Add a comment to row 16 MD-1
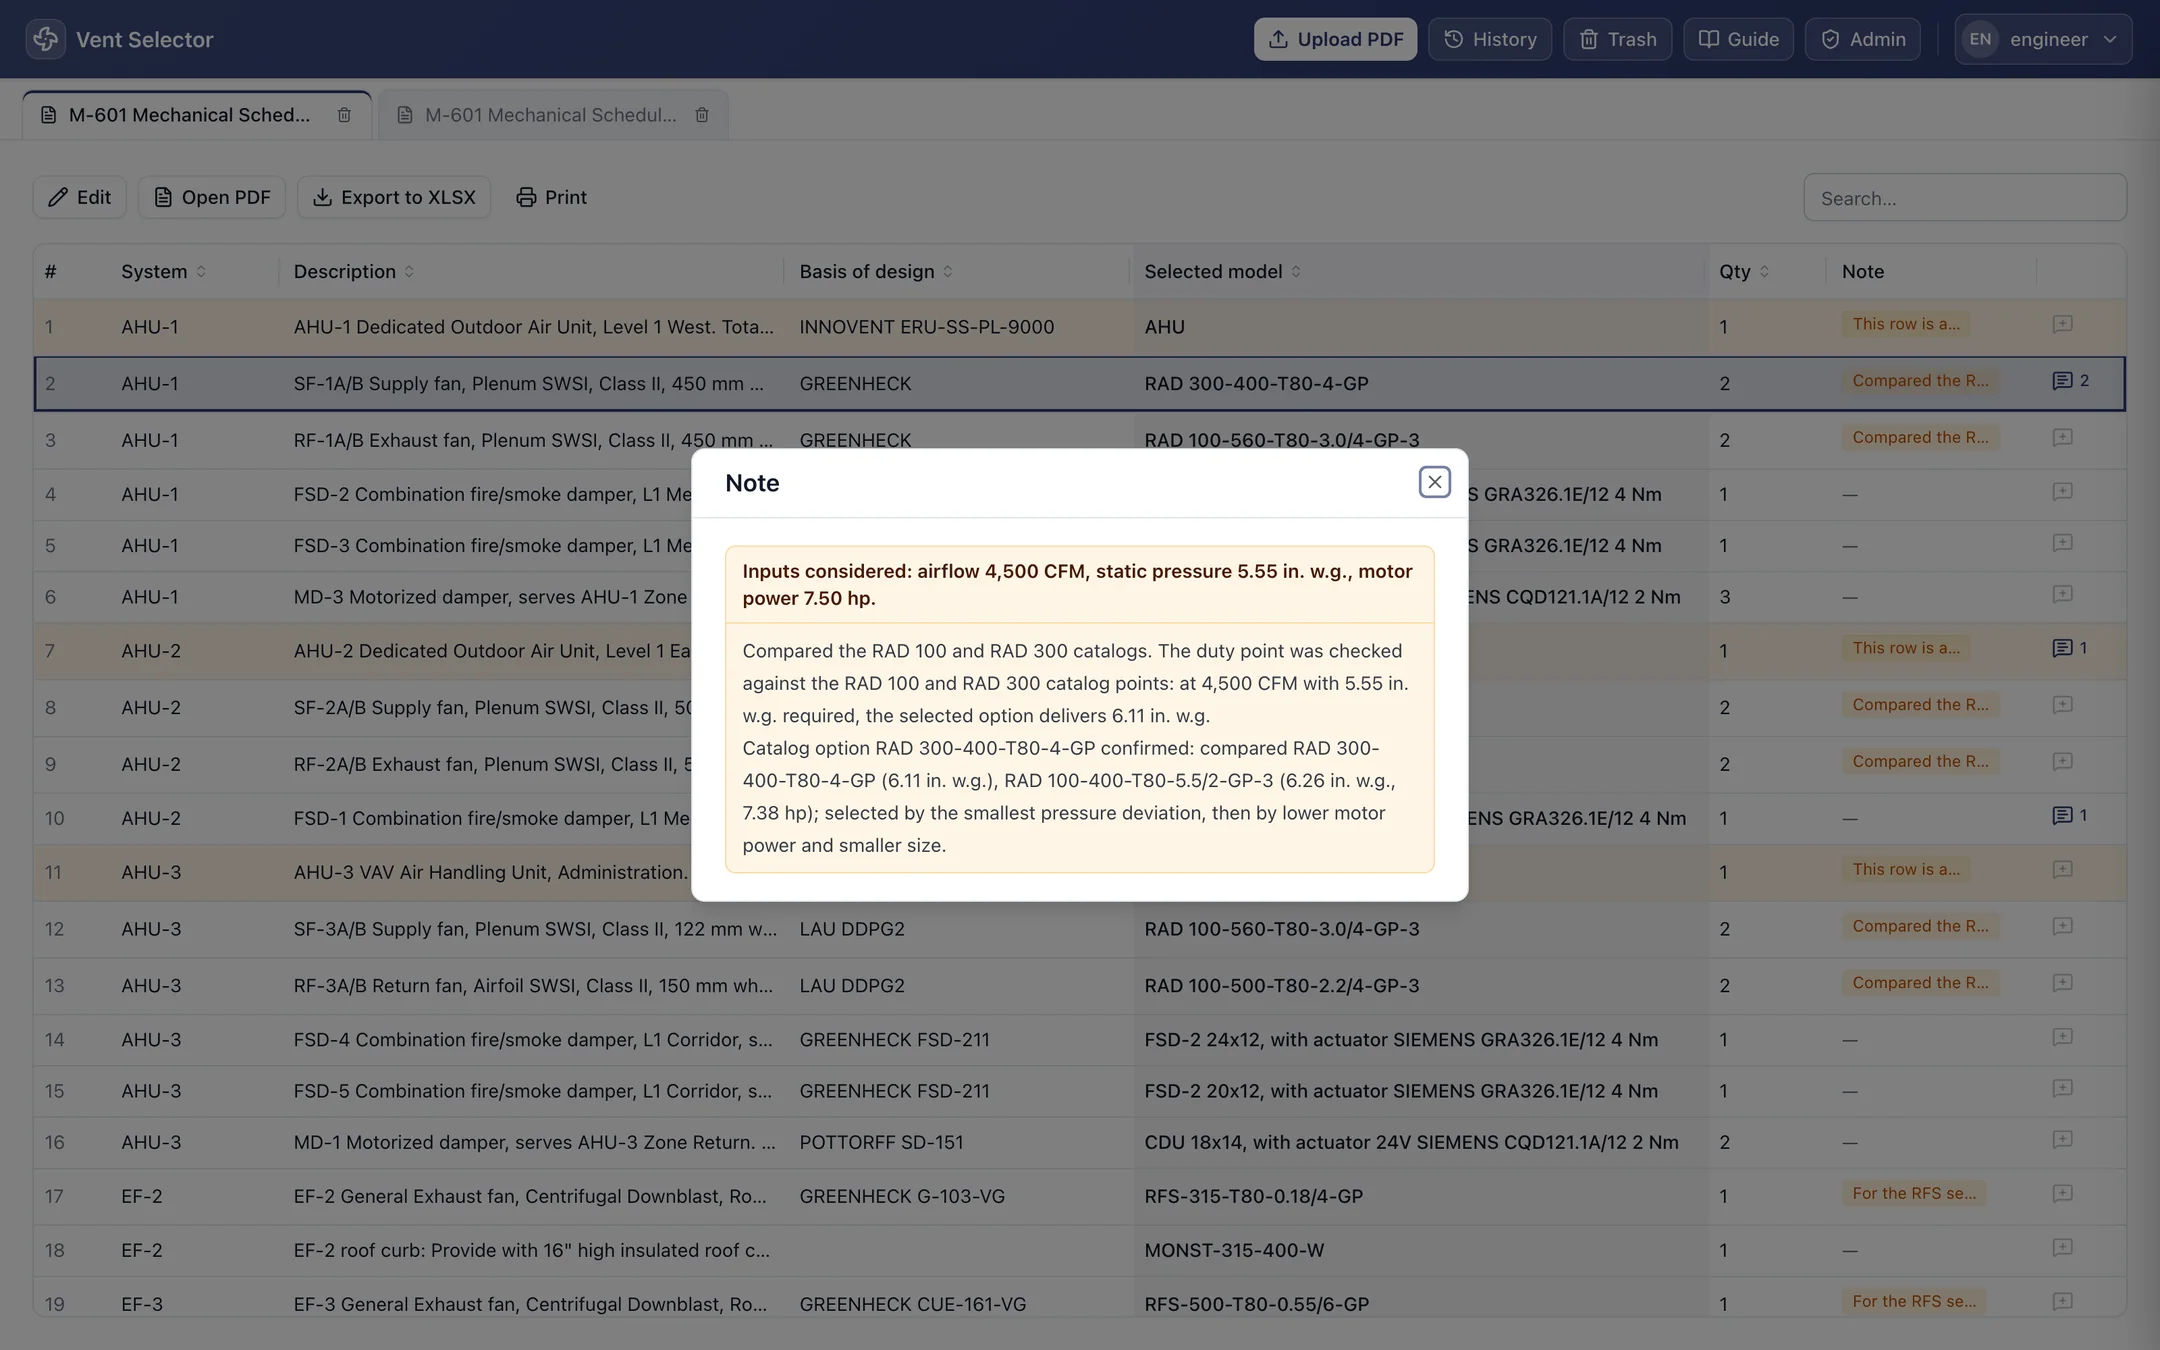The image size is (2160, 1350). coord(2062,1139)
